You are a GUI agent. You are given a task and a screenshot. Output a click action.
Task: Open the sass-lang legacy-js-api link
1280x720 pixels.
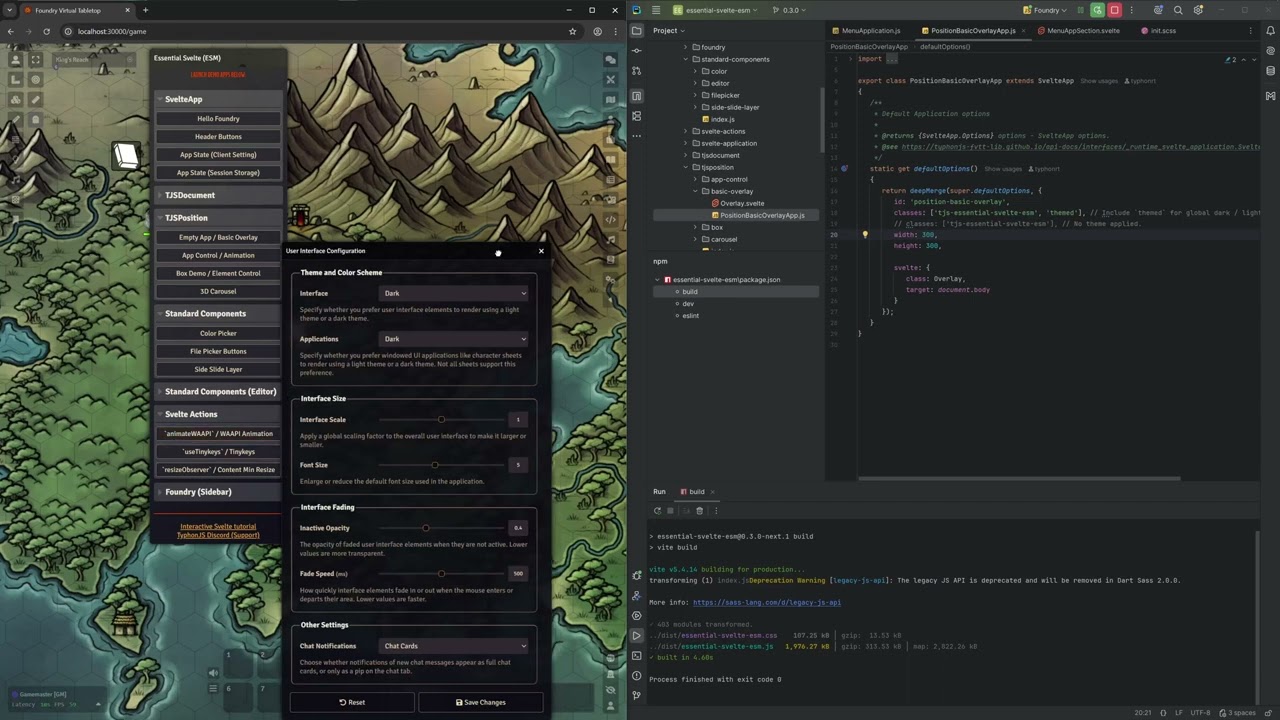(x=767, y=603)
